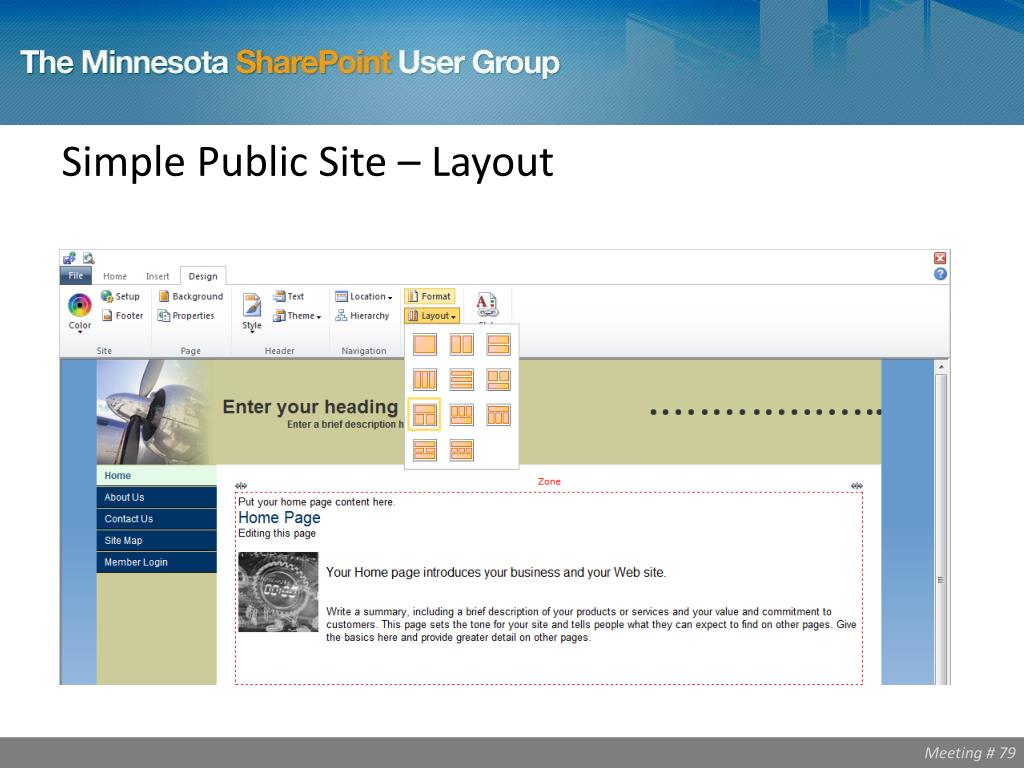Open the Color picker in Site group
Screen dimensions: 1024x768
(80, 312)
